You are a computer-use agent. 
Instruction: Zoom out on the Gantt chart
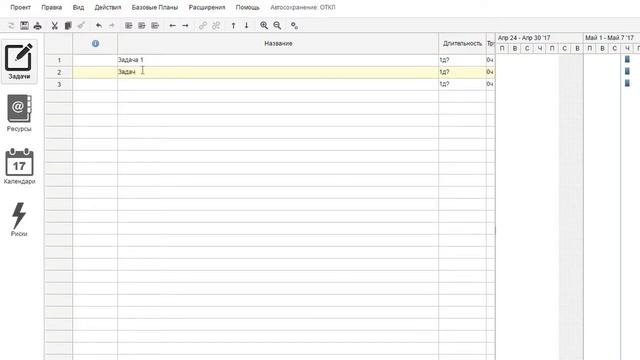277,26
